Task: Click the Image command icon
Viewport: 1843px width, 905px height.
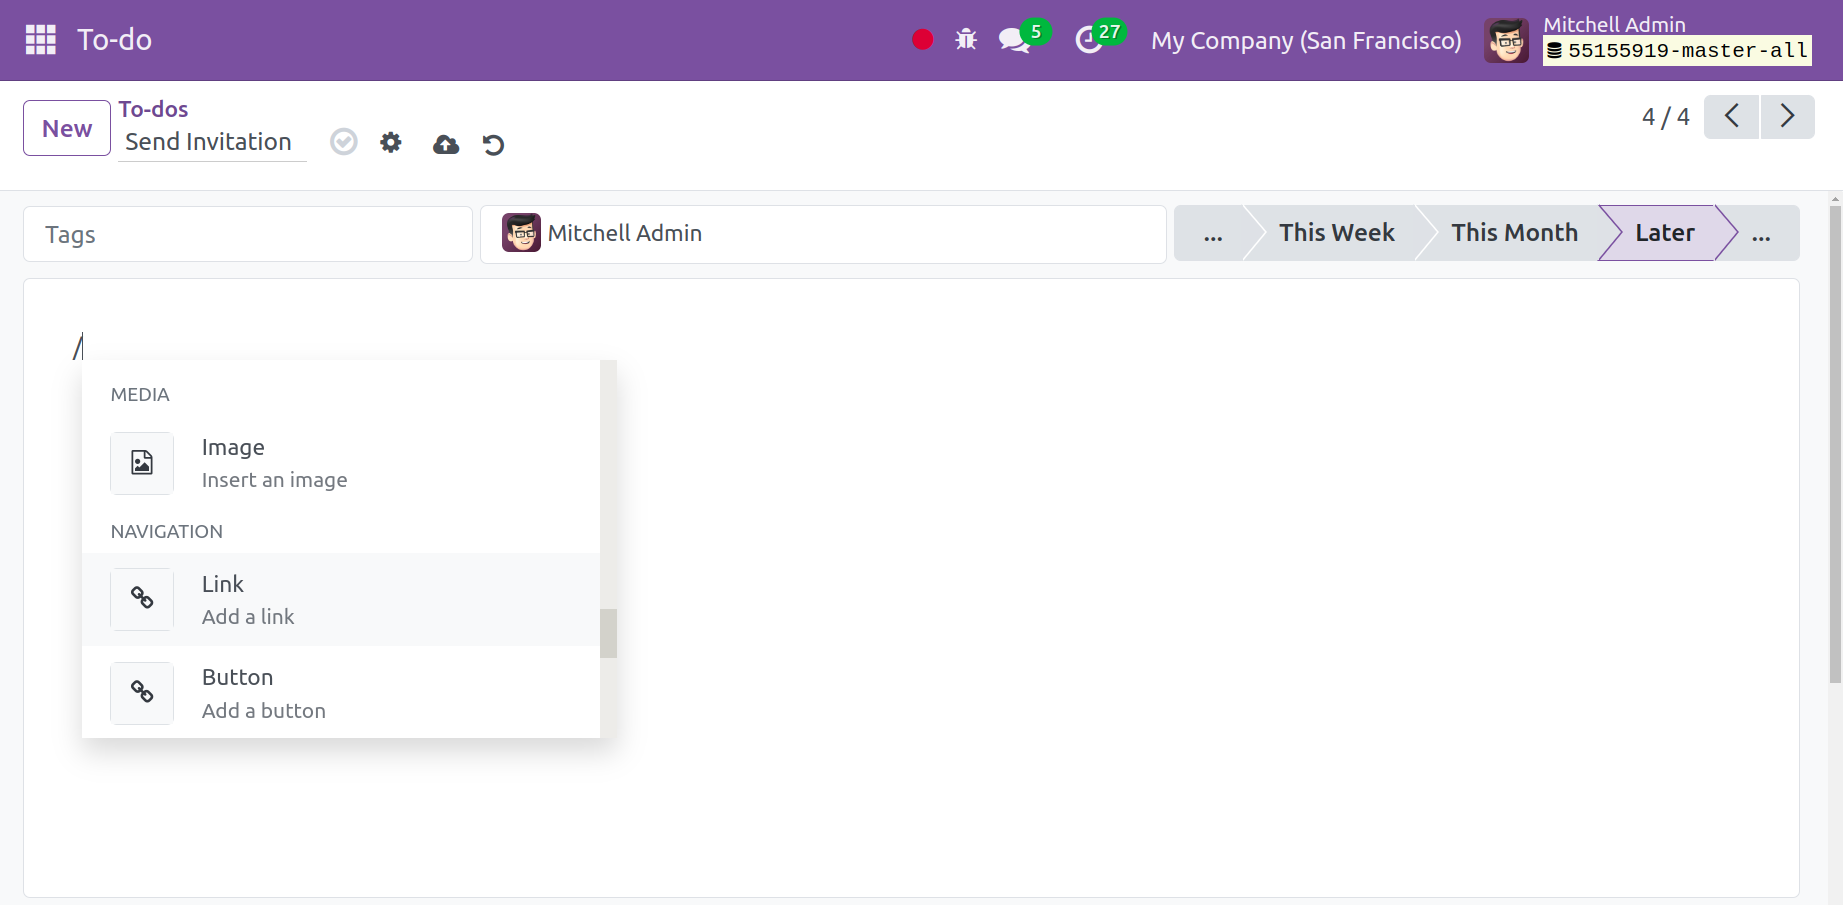Action: point(142,463)
